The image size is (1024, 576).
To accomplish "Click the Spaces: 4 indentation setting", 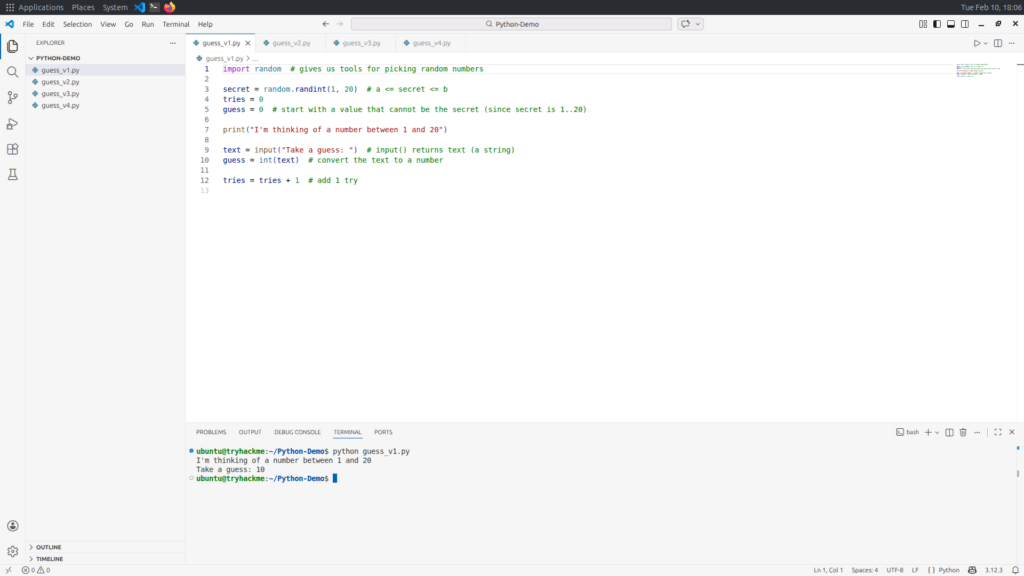I will coord(864,570).
